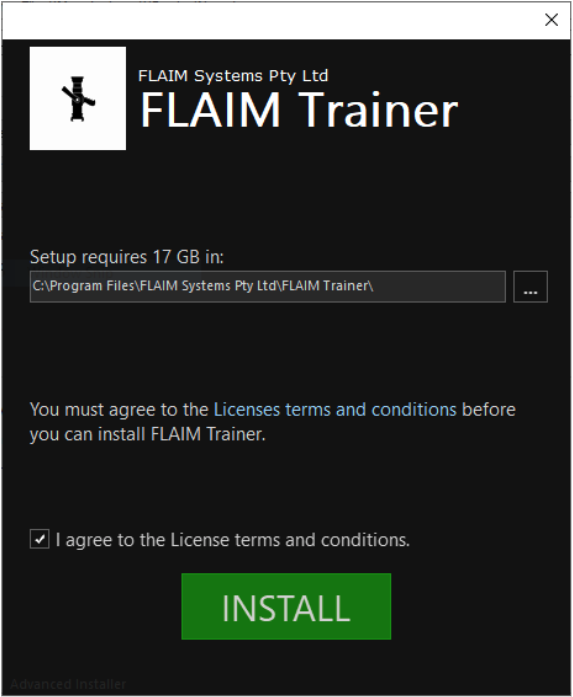
Task: Close the FLAIM Trainer setup window
Action: click(x=551, y=20)
